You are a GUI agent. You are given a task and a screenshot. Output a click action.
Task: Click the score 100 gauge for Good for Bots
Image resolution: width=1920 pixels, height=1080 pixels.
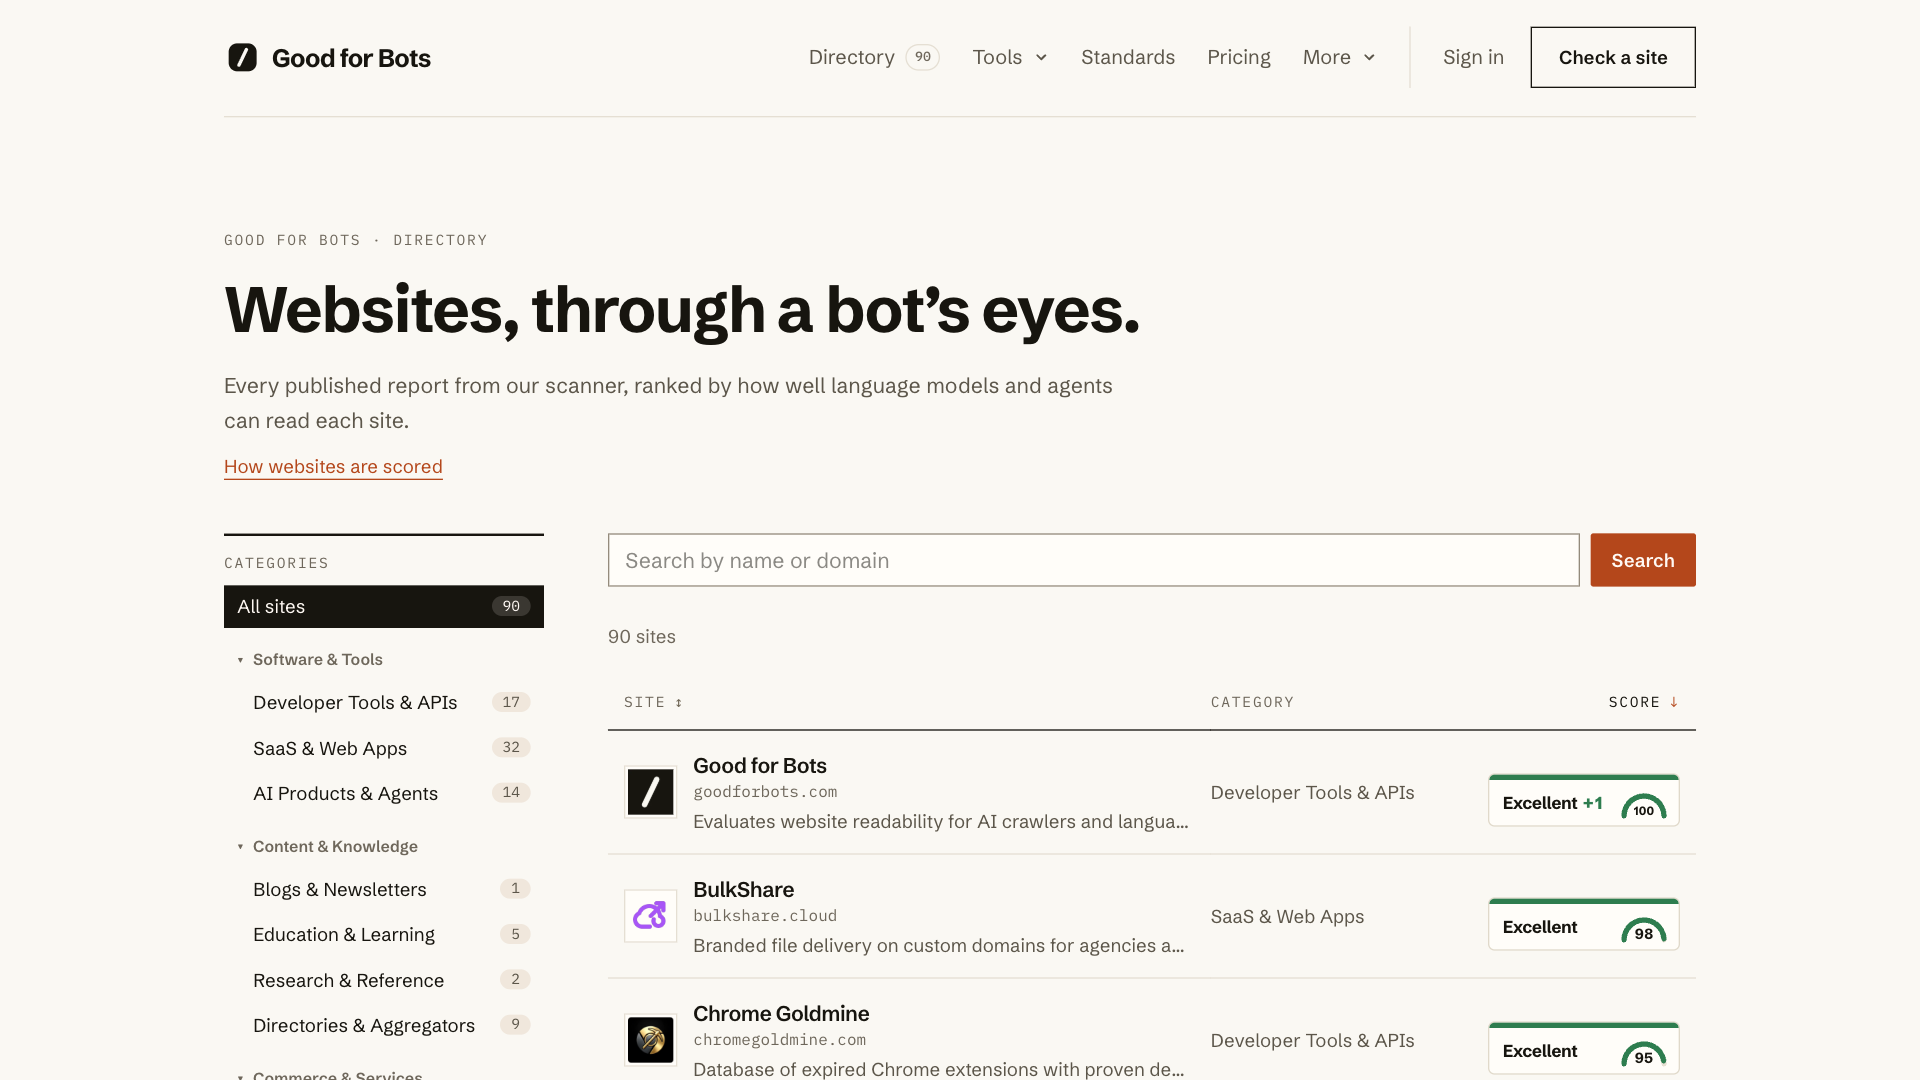1643,806
